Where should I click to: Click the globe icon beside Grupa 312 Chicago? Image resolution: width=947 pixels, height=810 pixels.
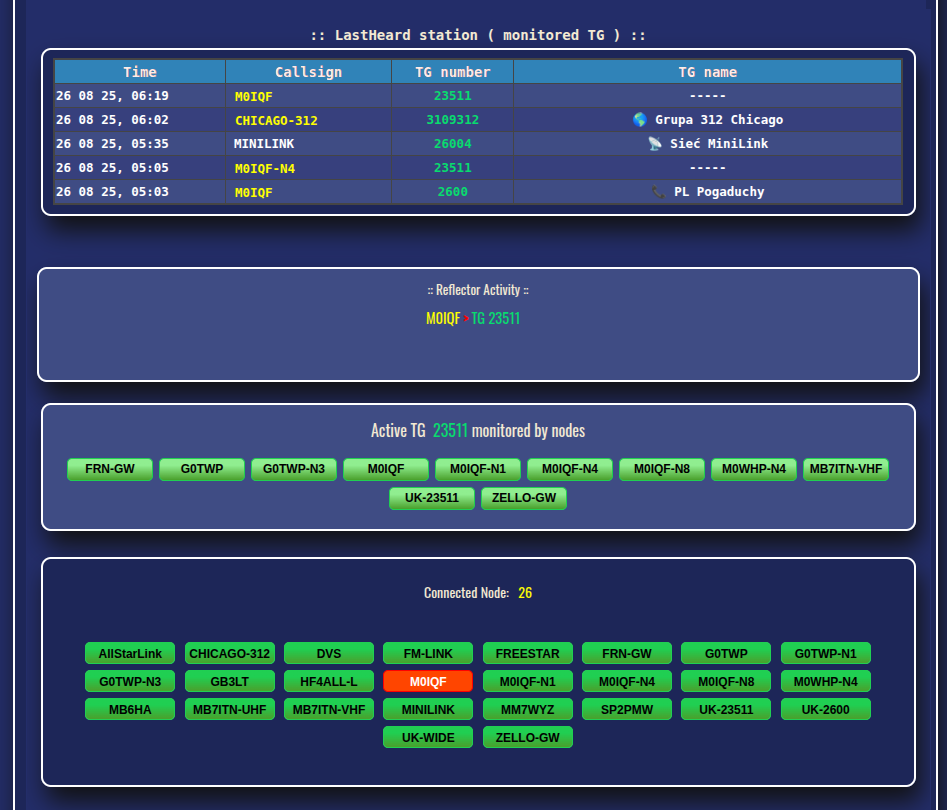[640, 120]
